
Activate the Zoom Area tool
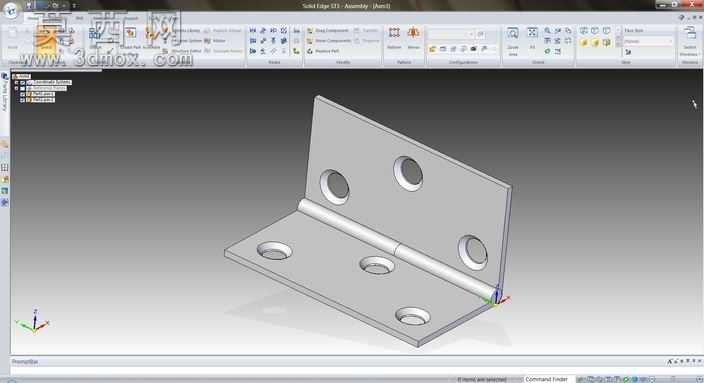point(513,40)
